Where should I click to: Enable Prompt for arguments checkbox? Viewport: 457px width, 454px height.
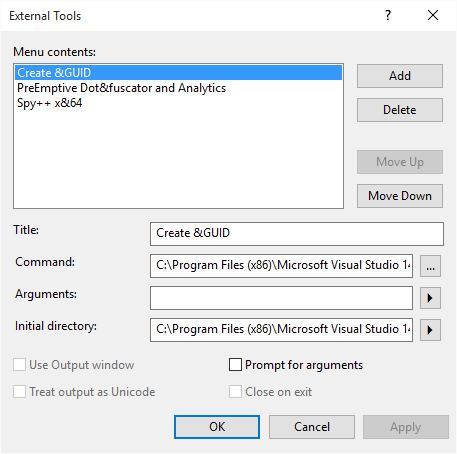pyautogui.click(x=235, y=365)
